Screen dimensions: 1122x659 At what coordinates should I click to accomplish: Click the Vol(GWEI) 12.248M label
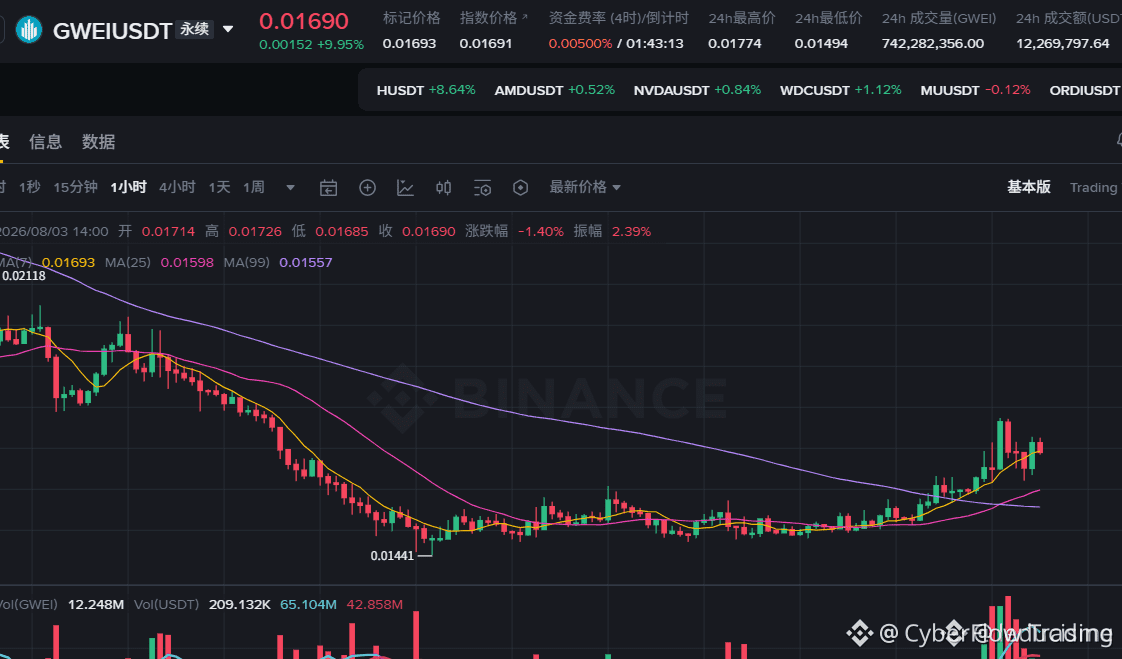(62, 605)
